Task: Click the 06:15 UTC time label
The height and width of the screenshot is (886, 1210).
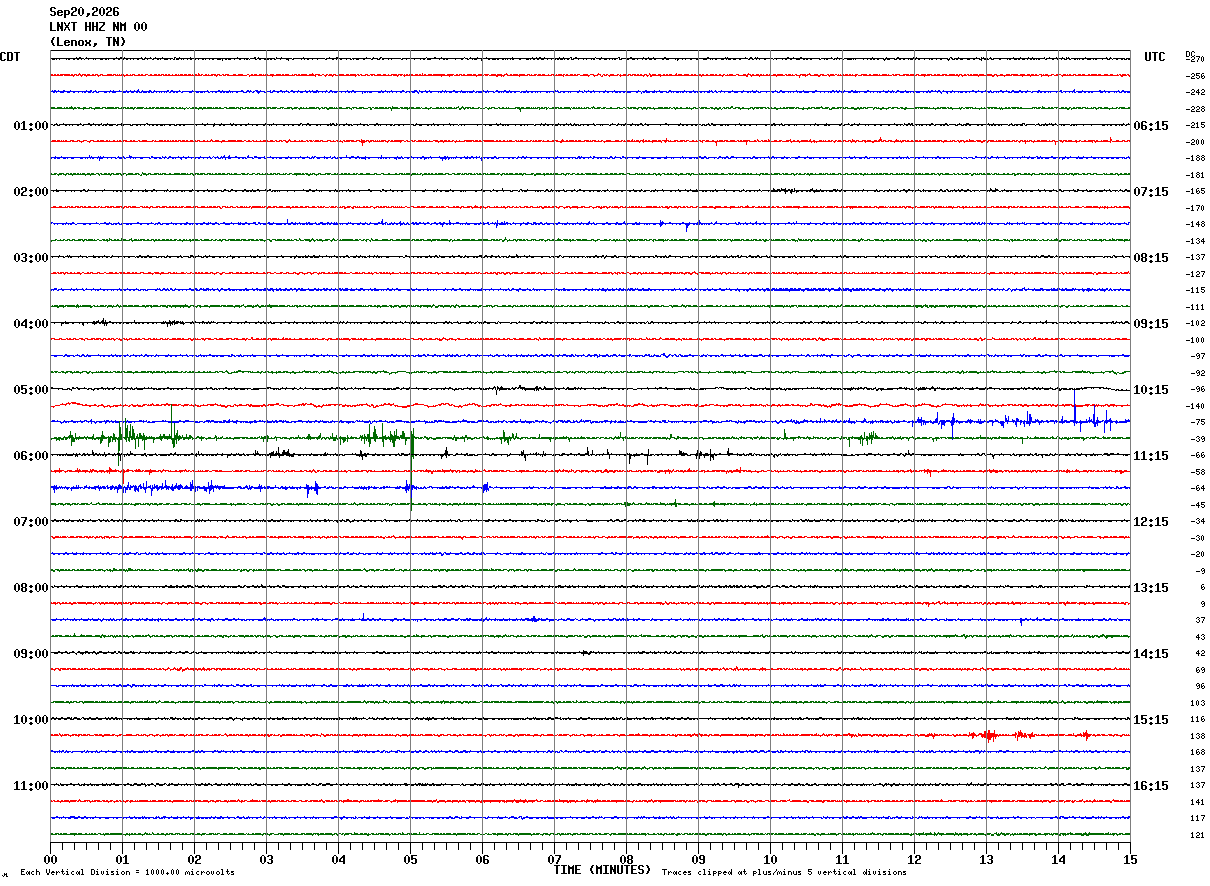Action: click(1151, 126)
